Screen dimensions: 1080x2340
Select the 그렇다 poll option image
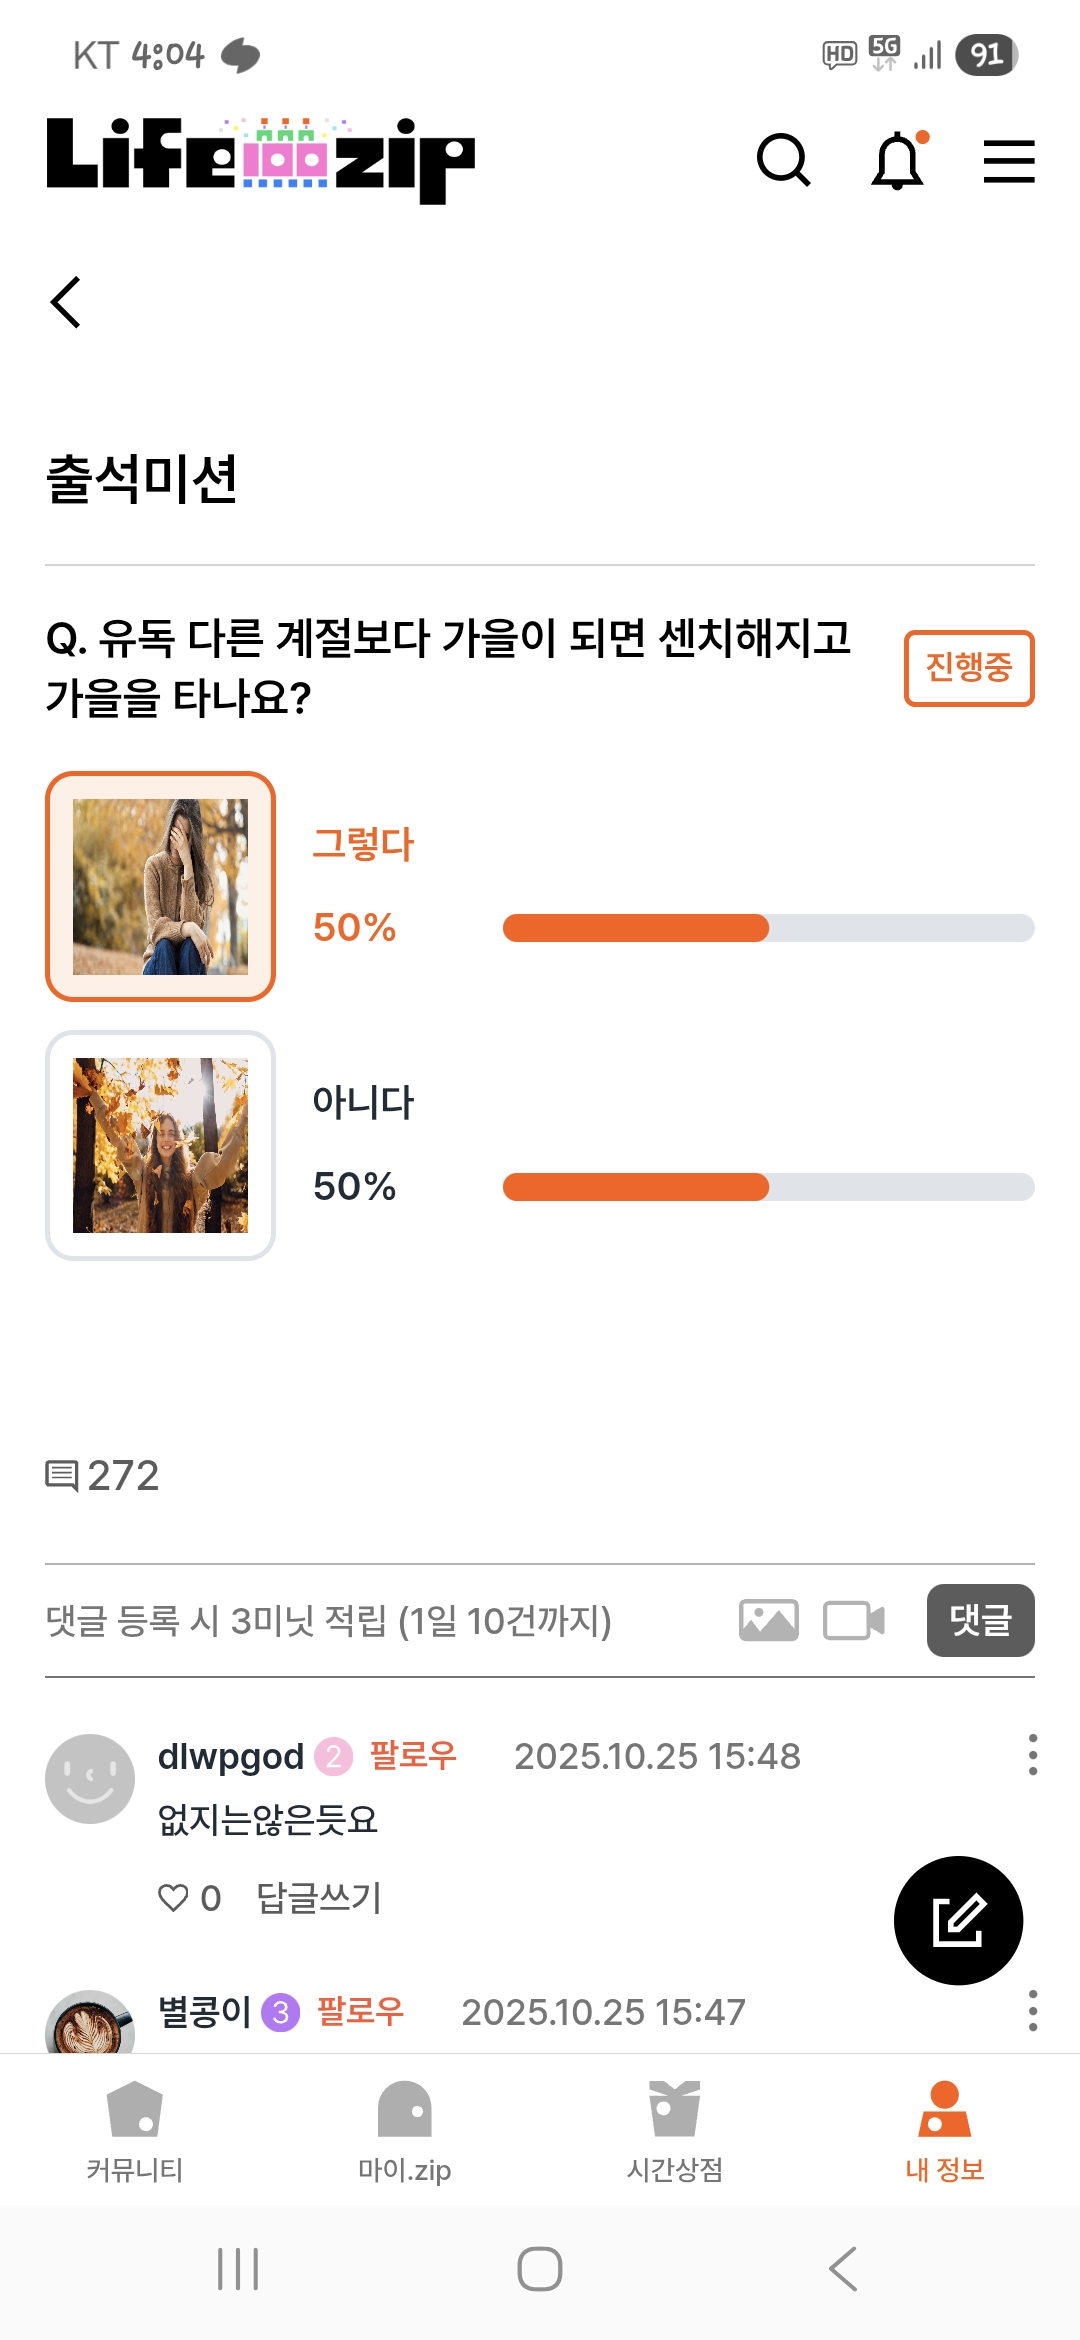(160, 886)
